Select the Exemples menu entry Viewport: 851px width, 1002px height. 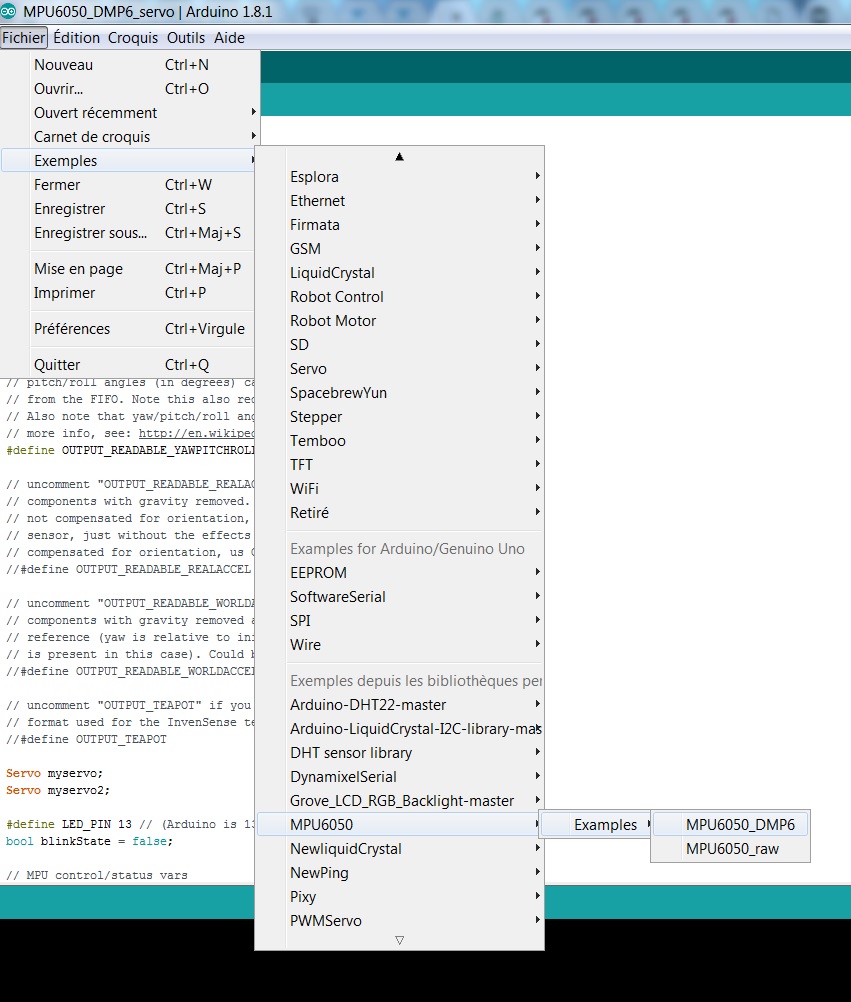tap(129, 160)
